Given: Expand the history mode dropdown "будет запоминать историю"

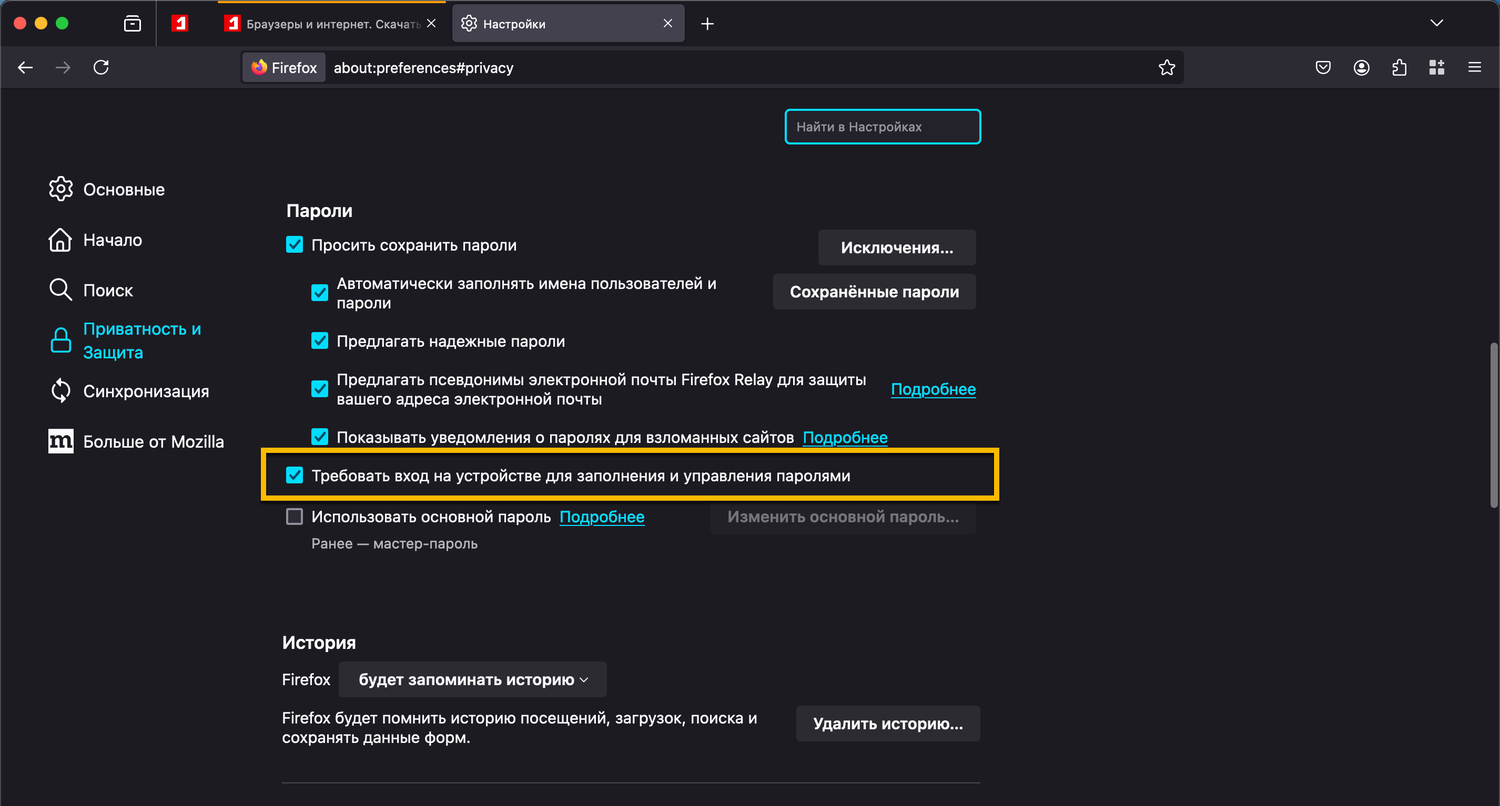Looking at the screenshot, I should tap(472, 680).
